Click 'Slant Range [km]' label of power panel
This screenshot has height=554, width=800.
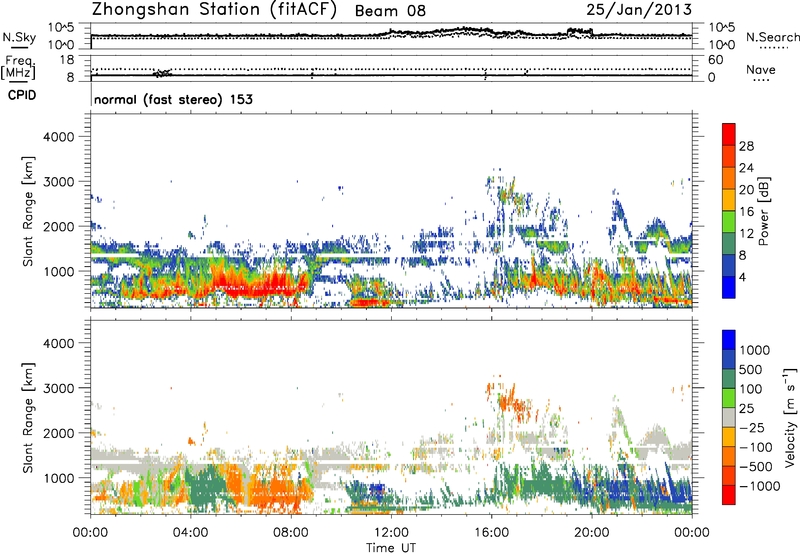pos(28,211)
